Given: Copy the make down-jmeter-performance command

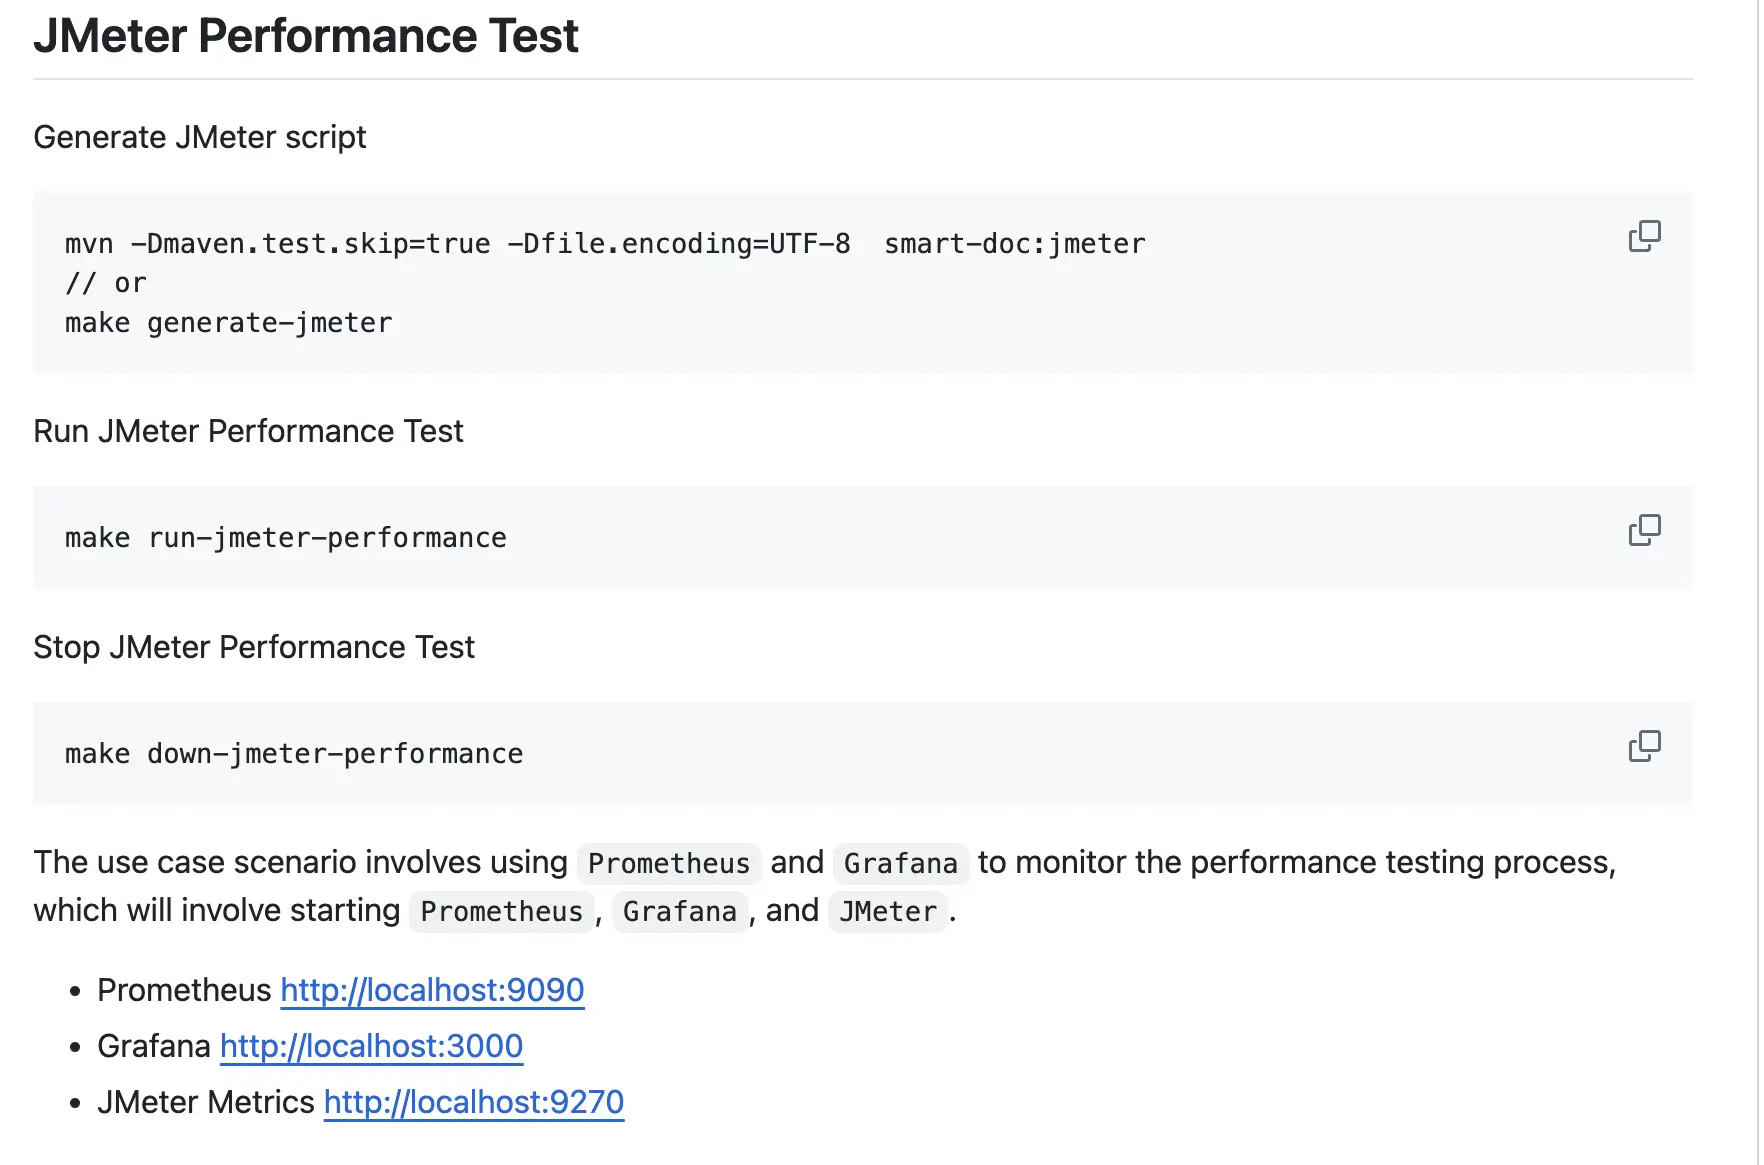Looking at the screenshot, I should click(x=1644, y=746).
